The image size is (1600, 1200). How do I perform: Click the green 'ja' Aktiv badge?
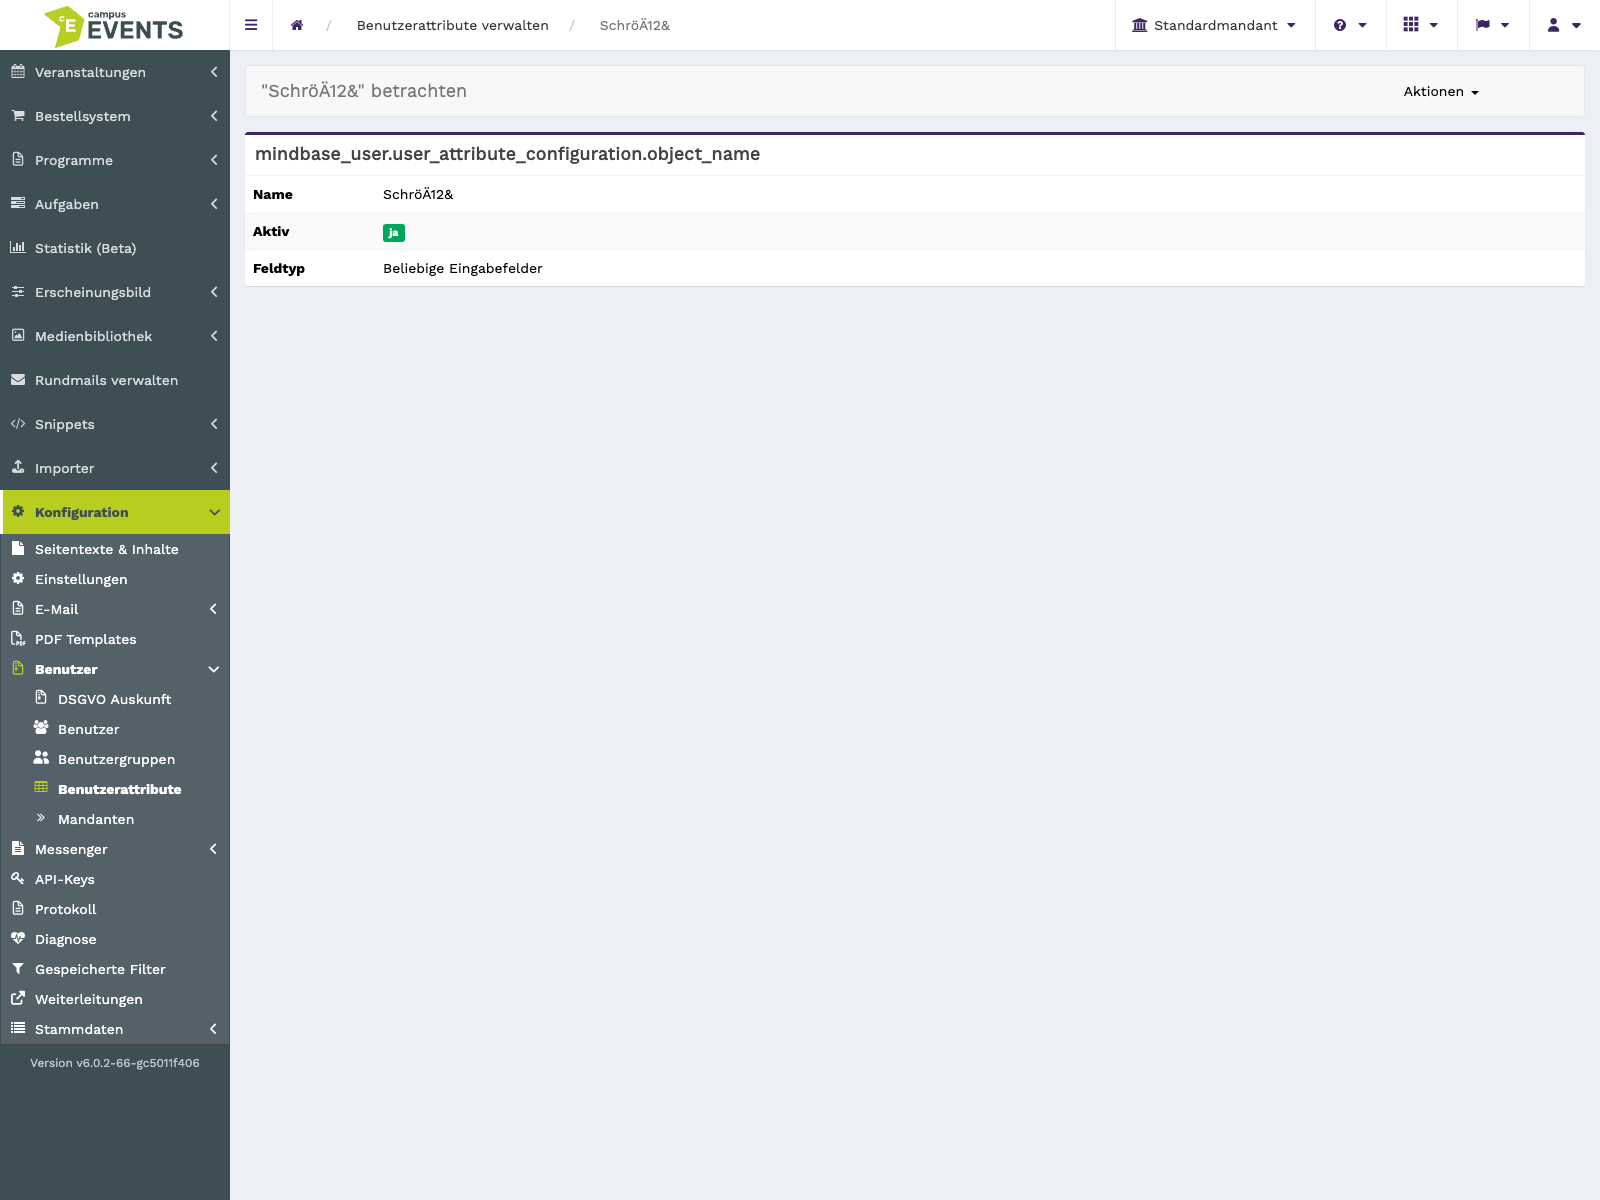coord(394,233)
